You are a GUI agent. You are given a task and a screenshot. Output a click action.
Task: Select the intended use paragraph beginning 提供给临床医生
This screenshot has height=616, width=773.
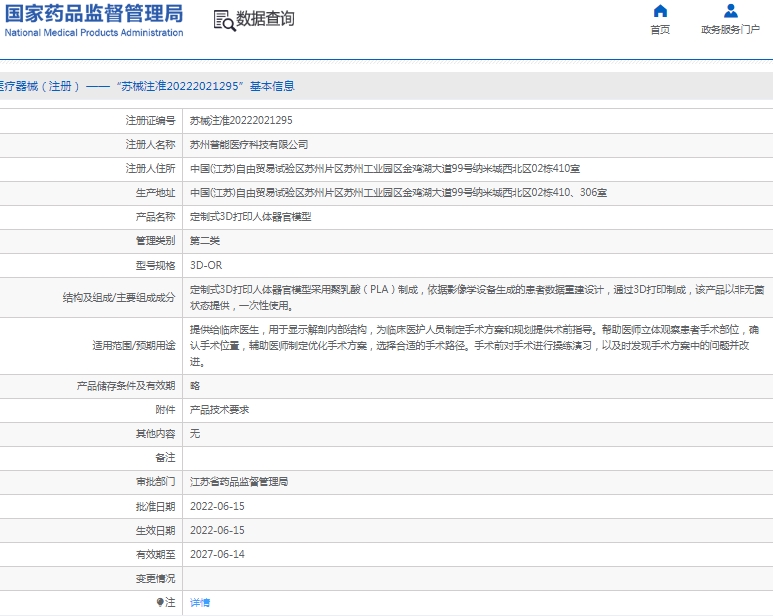pos(474,346)
